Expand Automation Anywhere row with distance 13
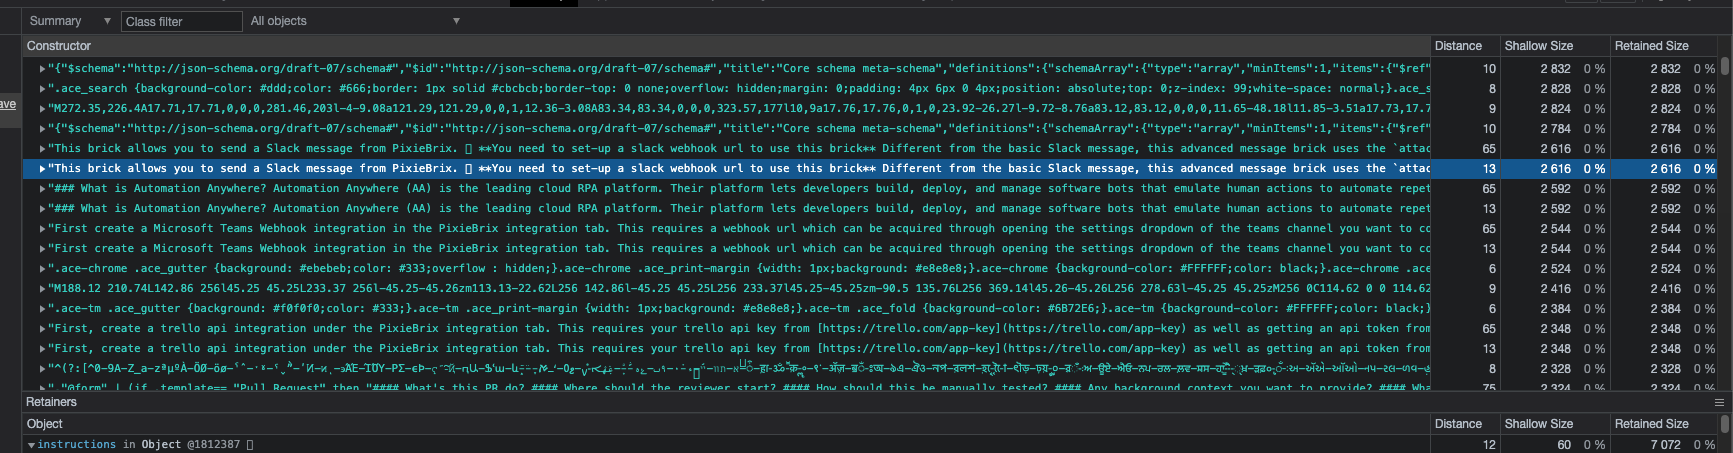Viewport: 1733px width, 453px height. [x=42, y=209]
